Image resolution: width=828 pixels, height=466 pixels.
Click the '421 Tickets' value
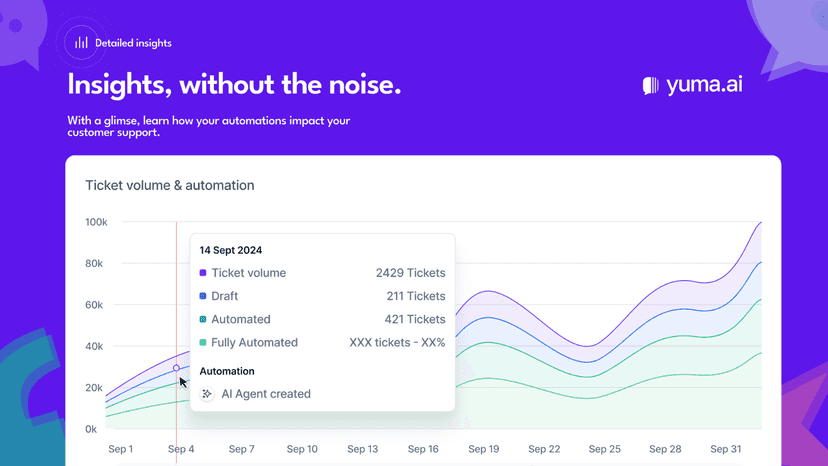click(x=415, y=319)
